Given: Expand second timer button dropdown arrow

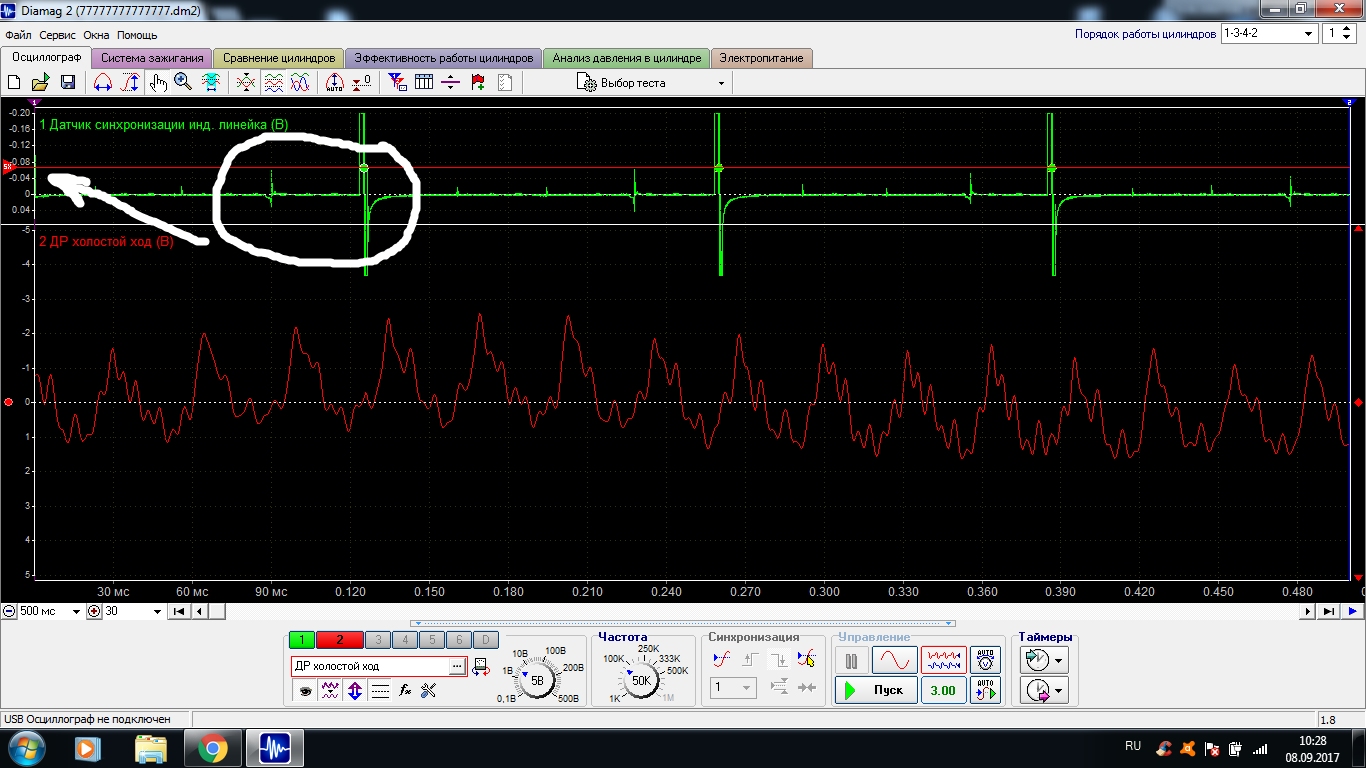Looking at the screenshot, I should pos(1060,690).
